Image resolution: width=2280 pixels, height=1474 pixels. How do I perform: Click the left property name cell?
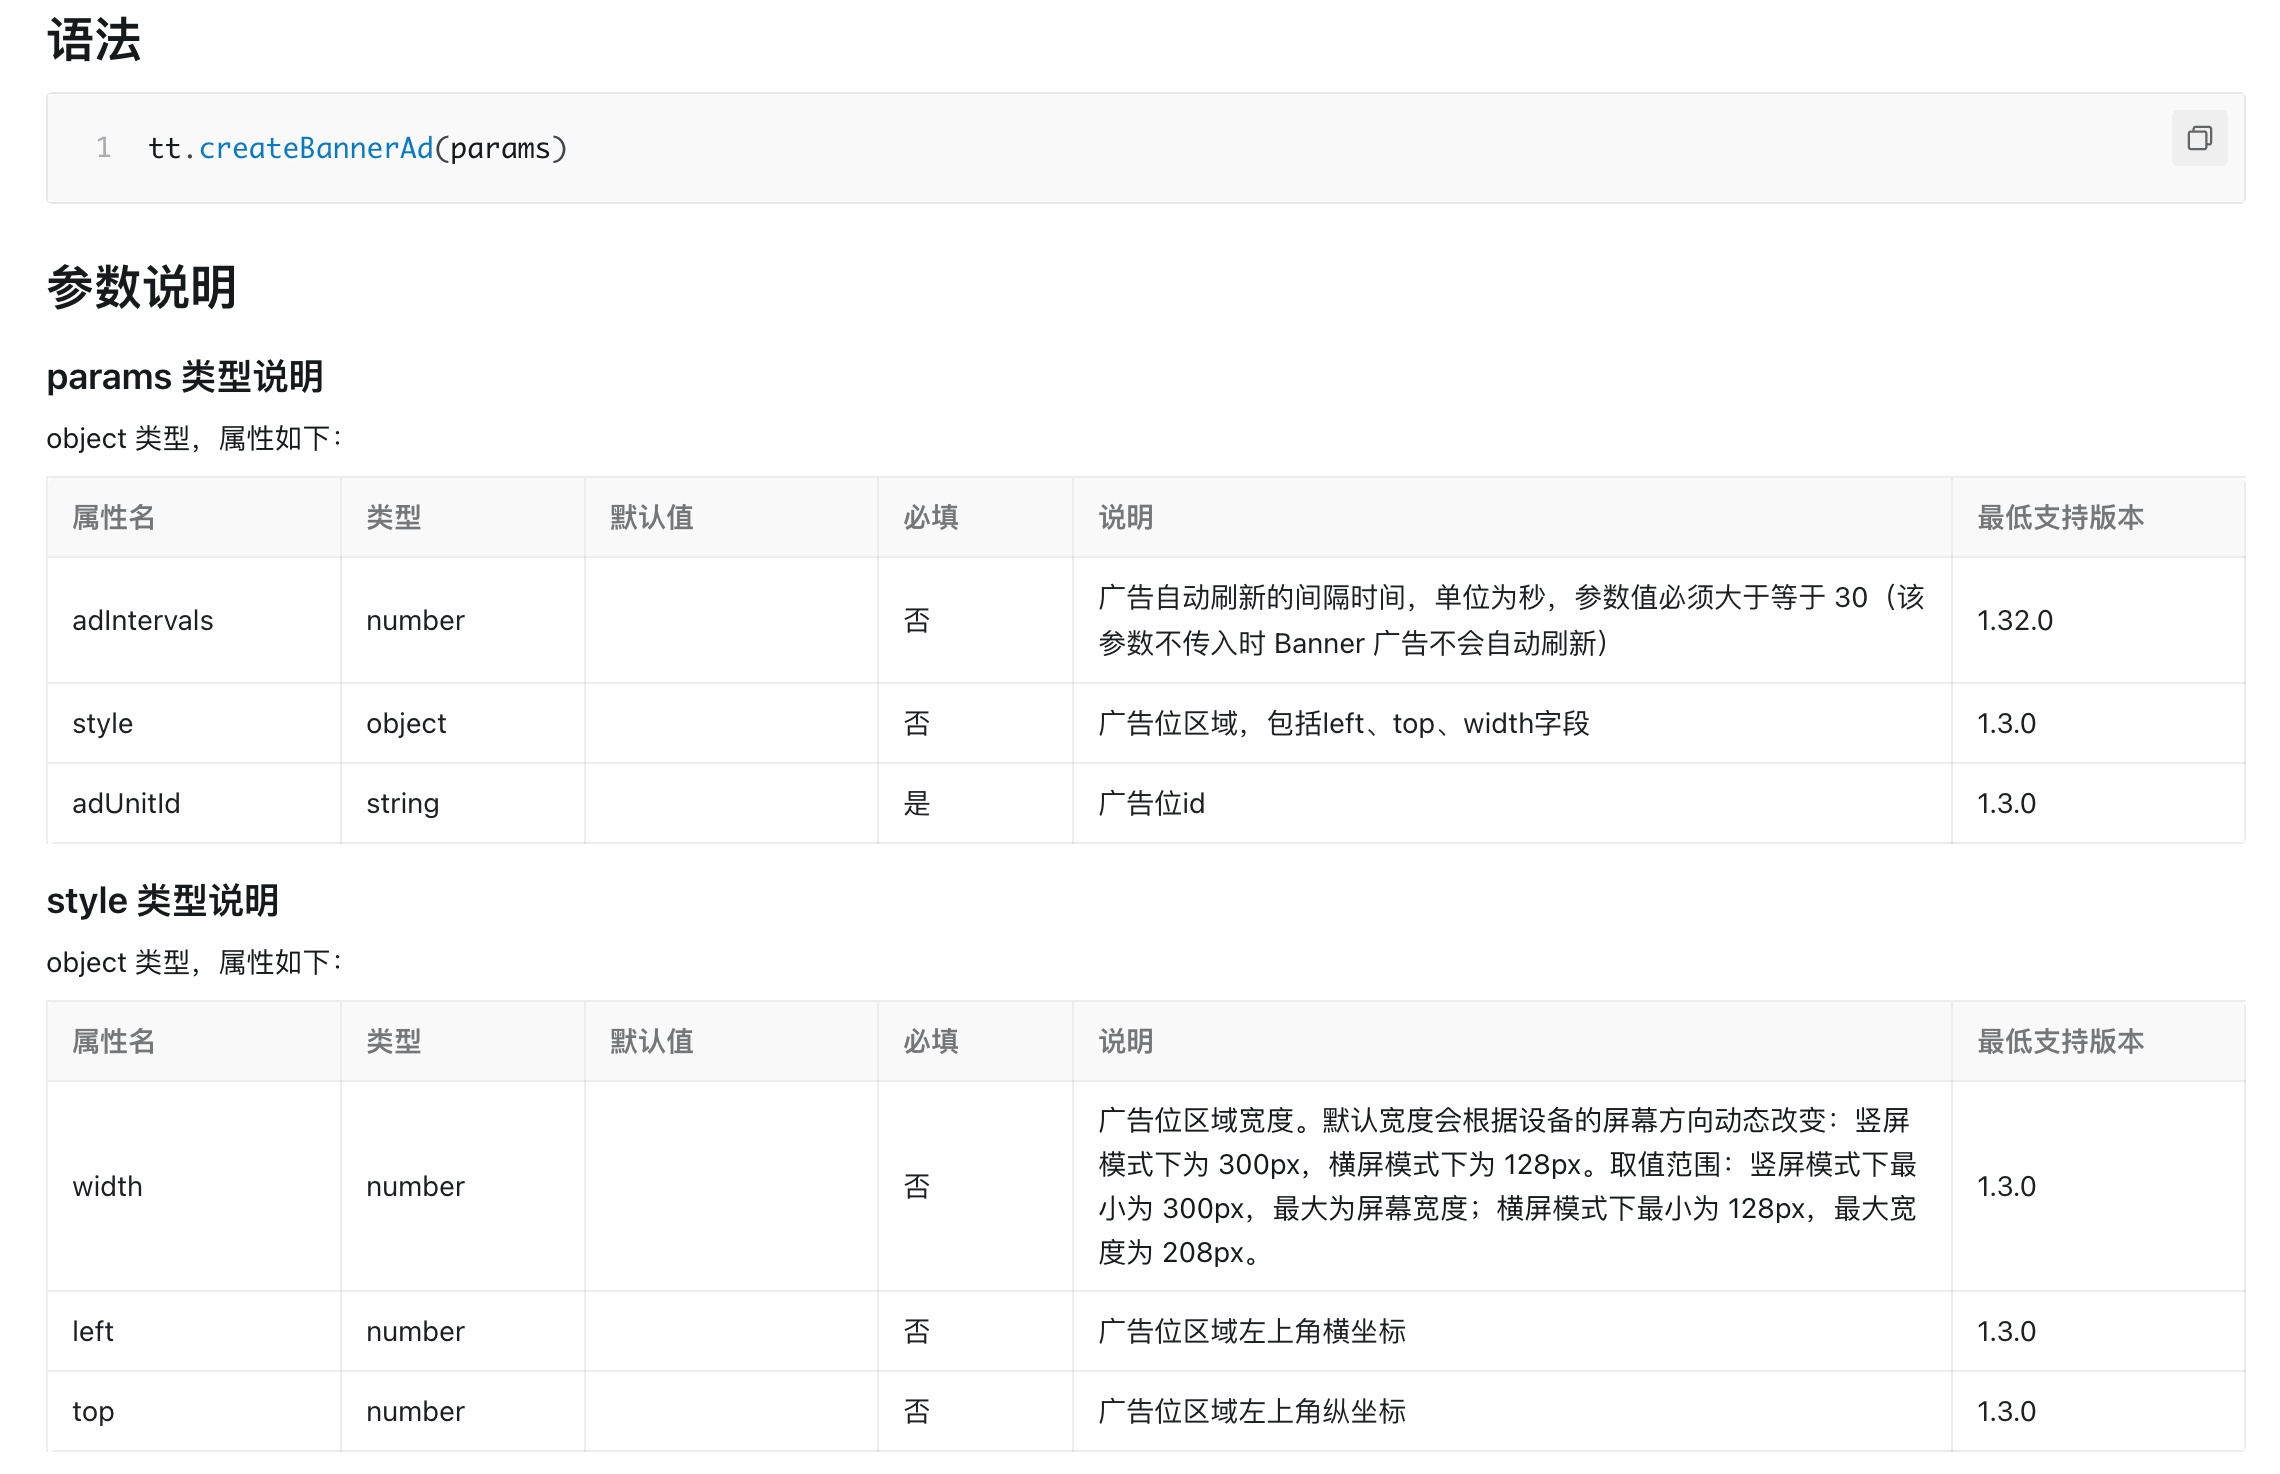93,1332
